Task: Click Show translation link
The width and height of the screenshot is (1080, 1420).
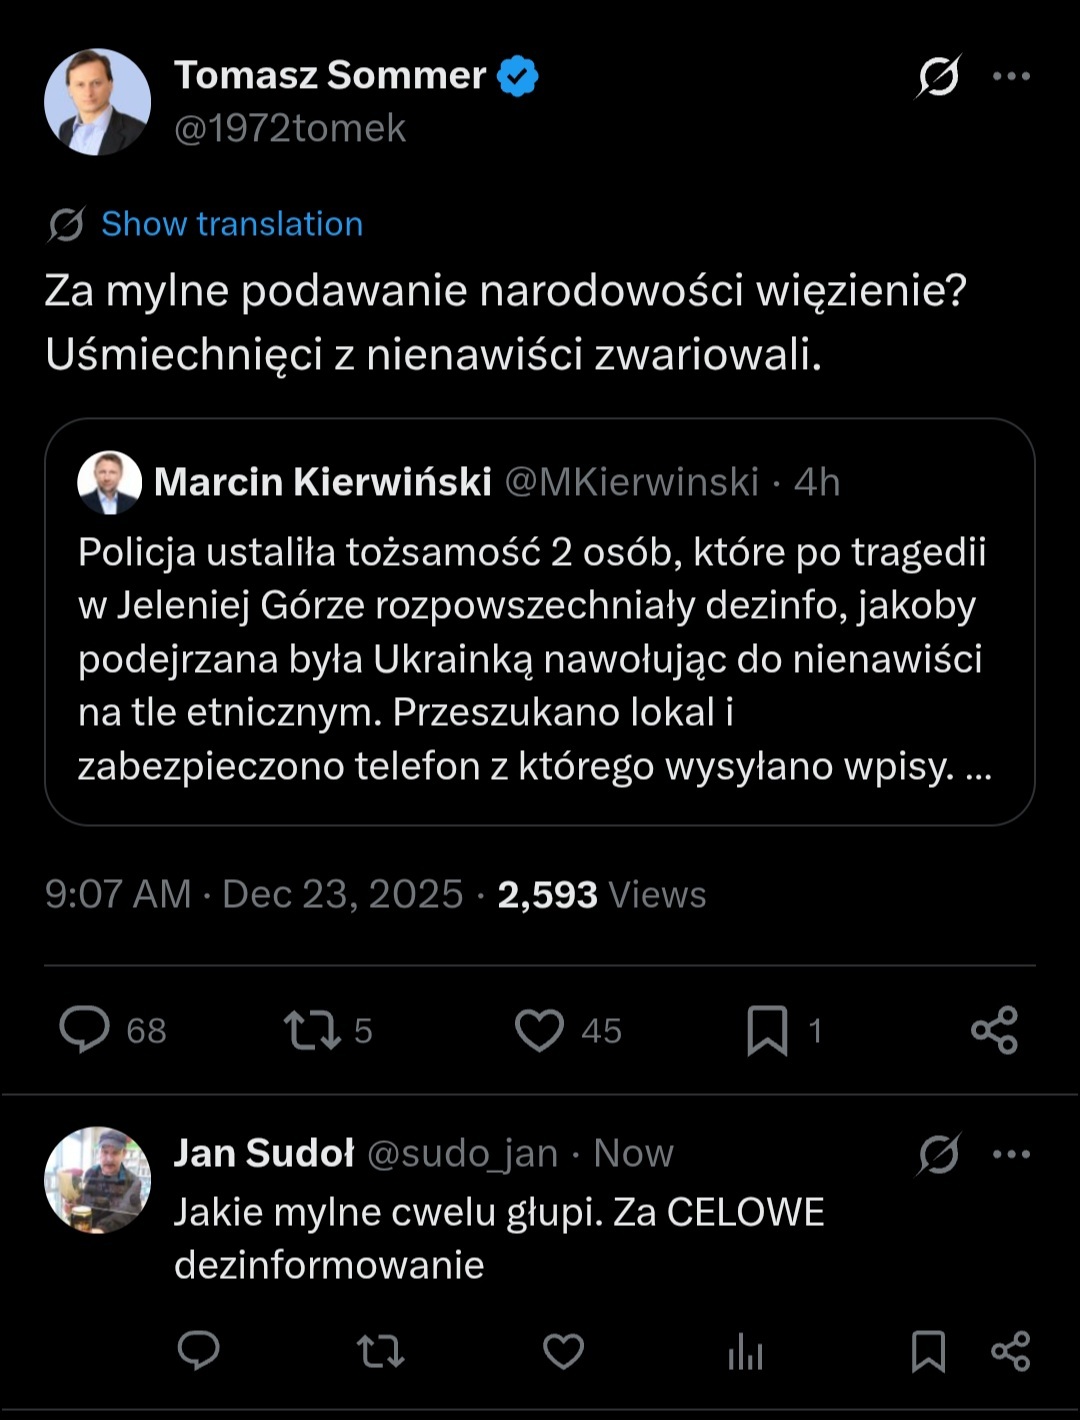Action: 231,224
